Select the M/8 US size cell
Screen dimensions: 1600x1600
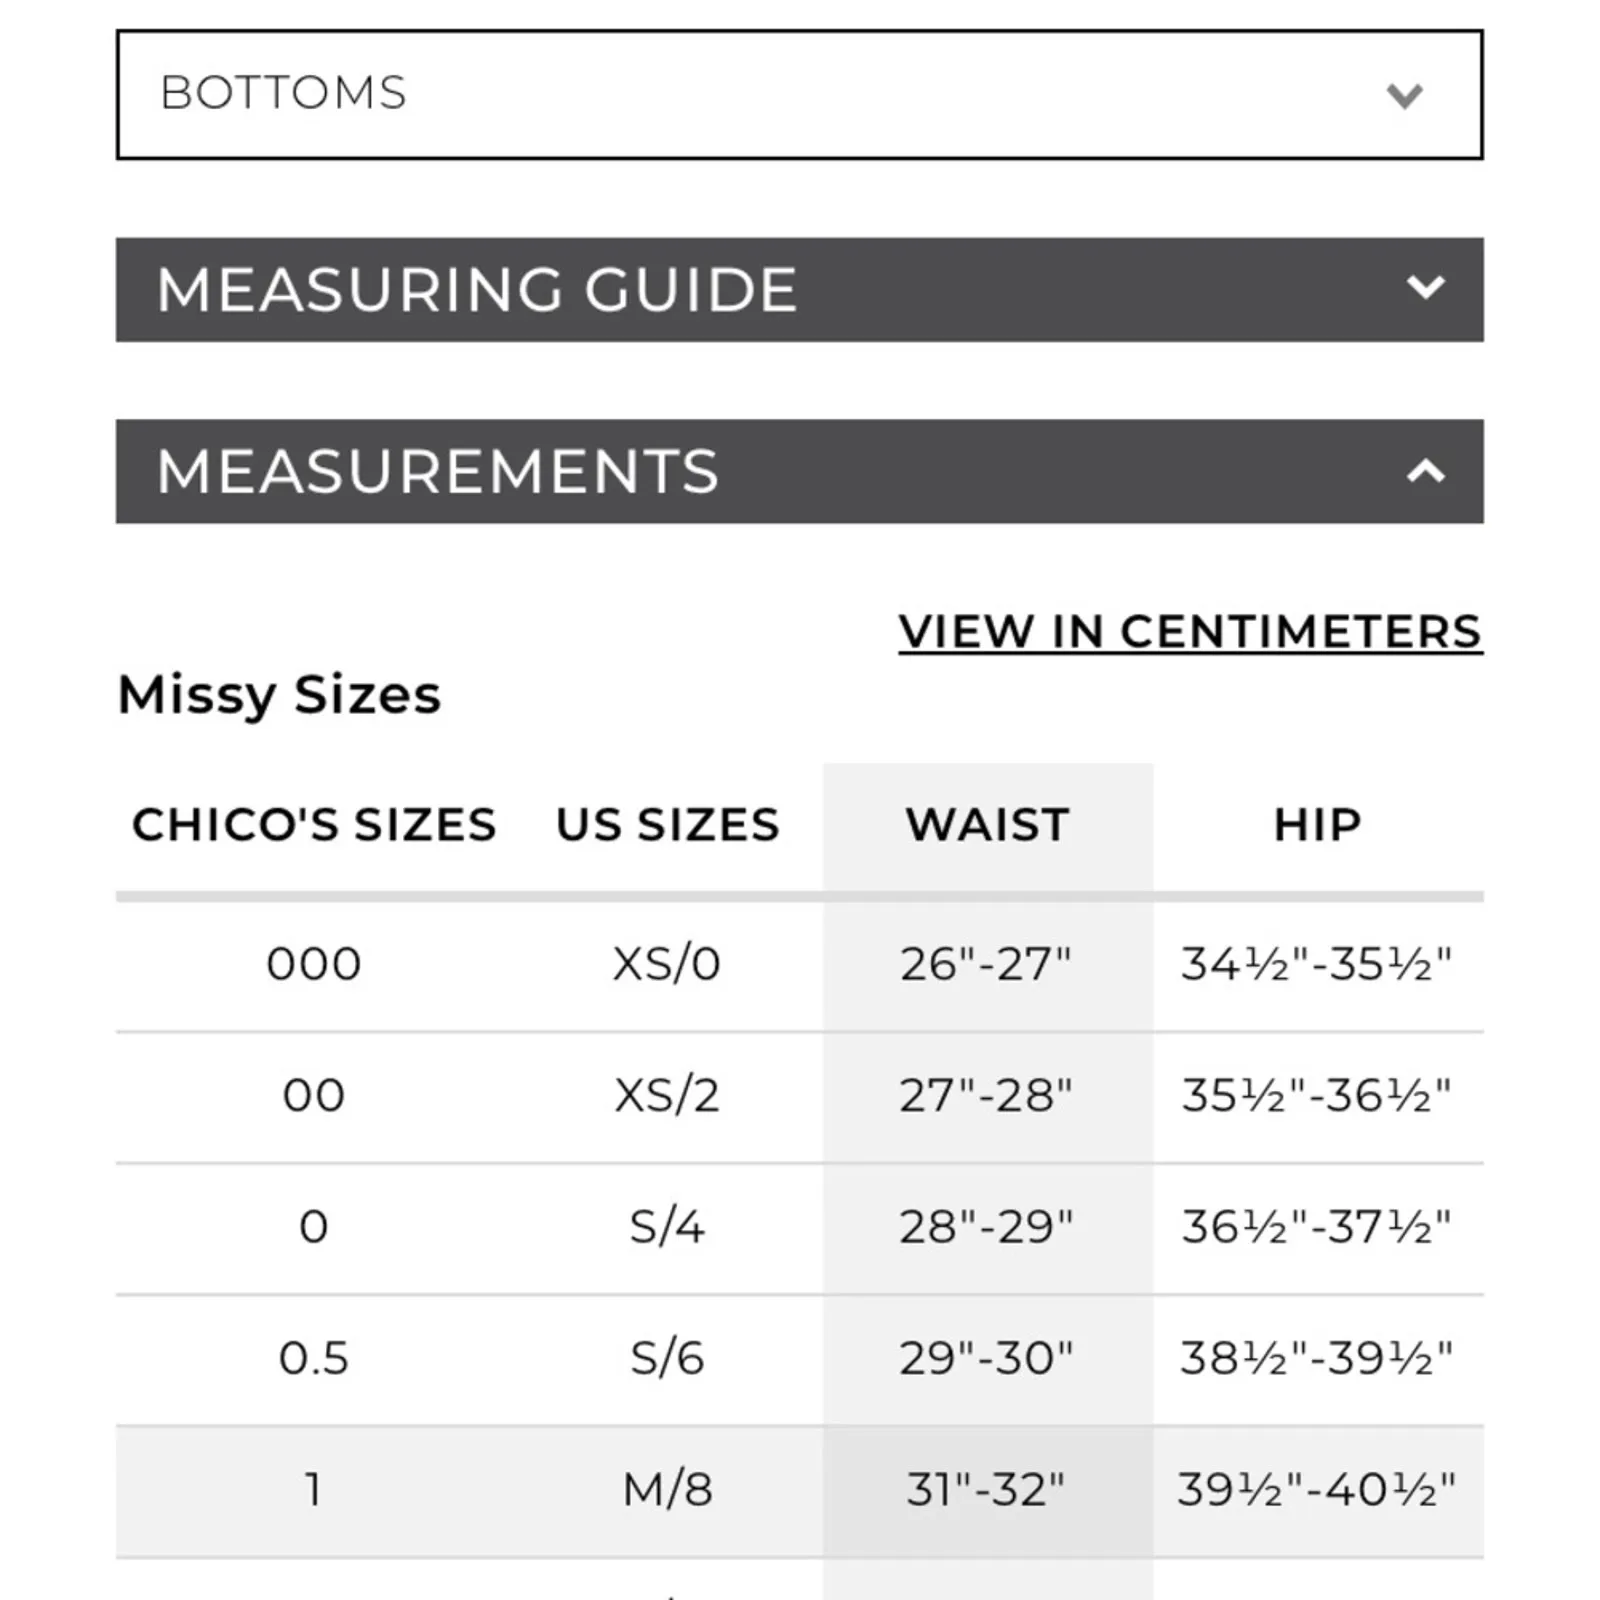click(x=667, y=1490)
